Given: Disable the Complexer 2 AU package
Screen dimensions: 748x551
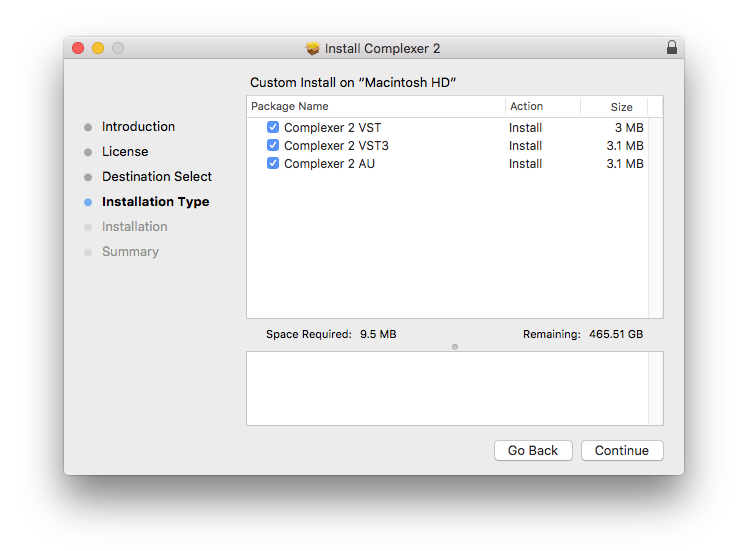Looking at the screenshot, I should 273,164.
